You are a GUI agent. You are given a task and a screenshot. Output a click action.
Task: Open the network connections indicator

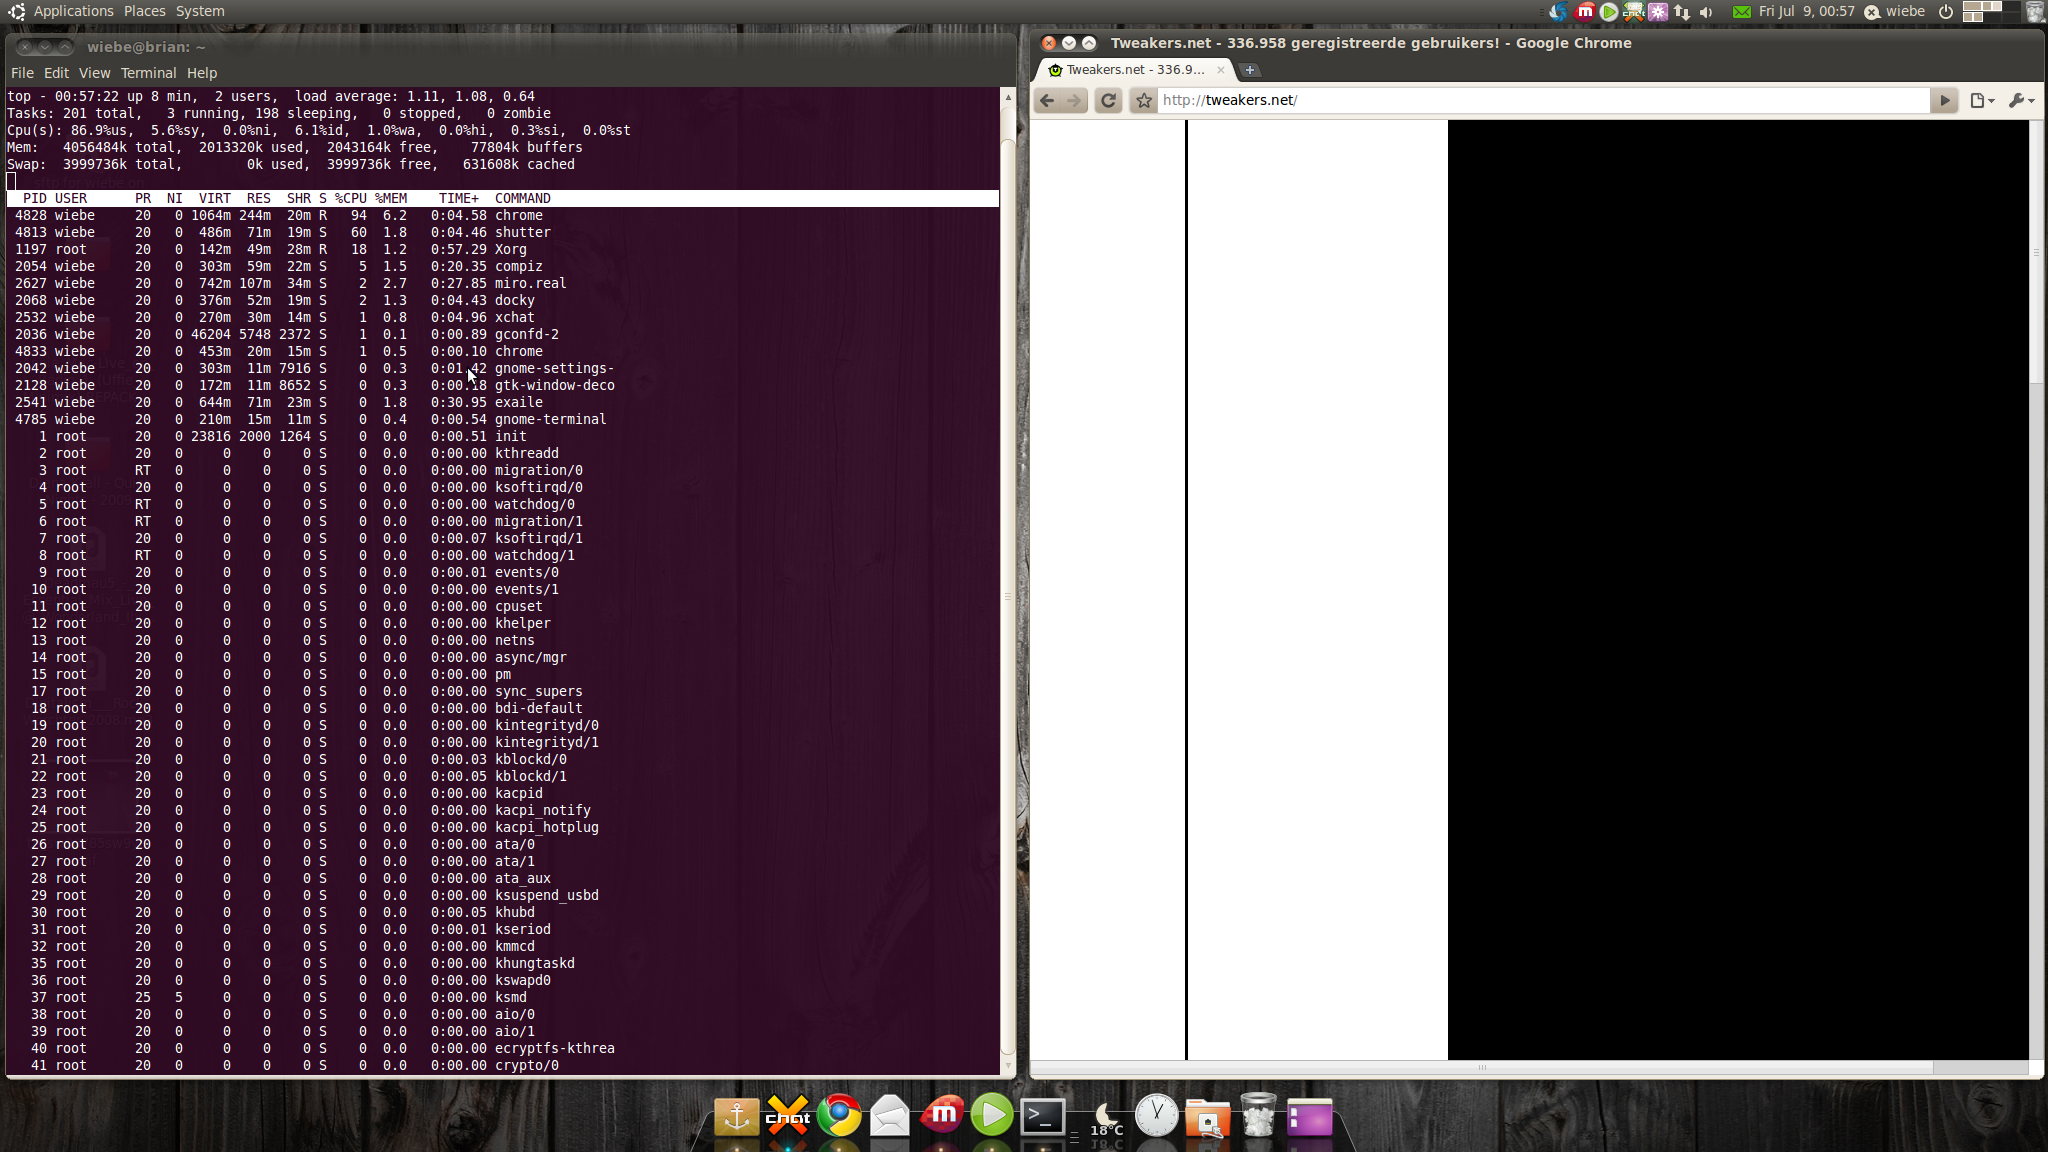1682,12
